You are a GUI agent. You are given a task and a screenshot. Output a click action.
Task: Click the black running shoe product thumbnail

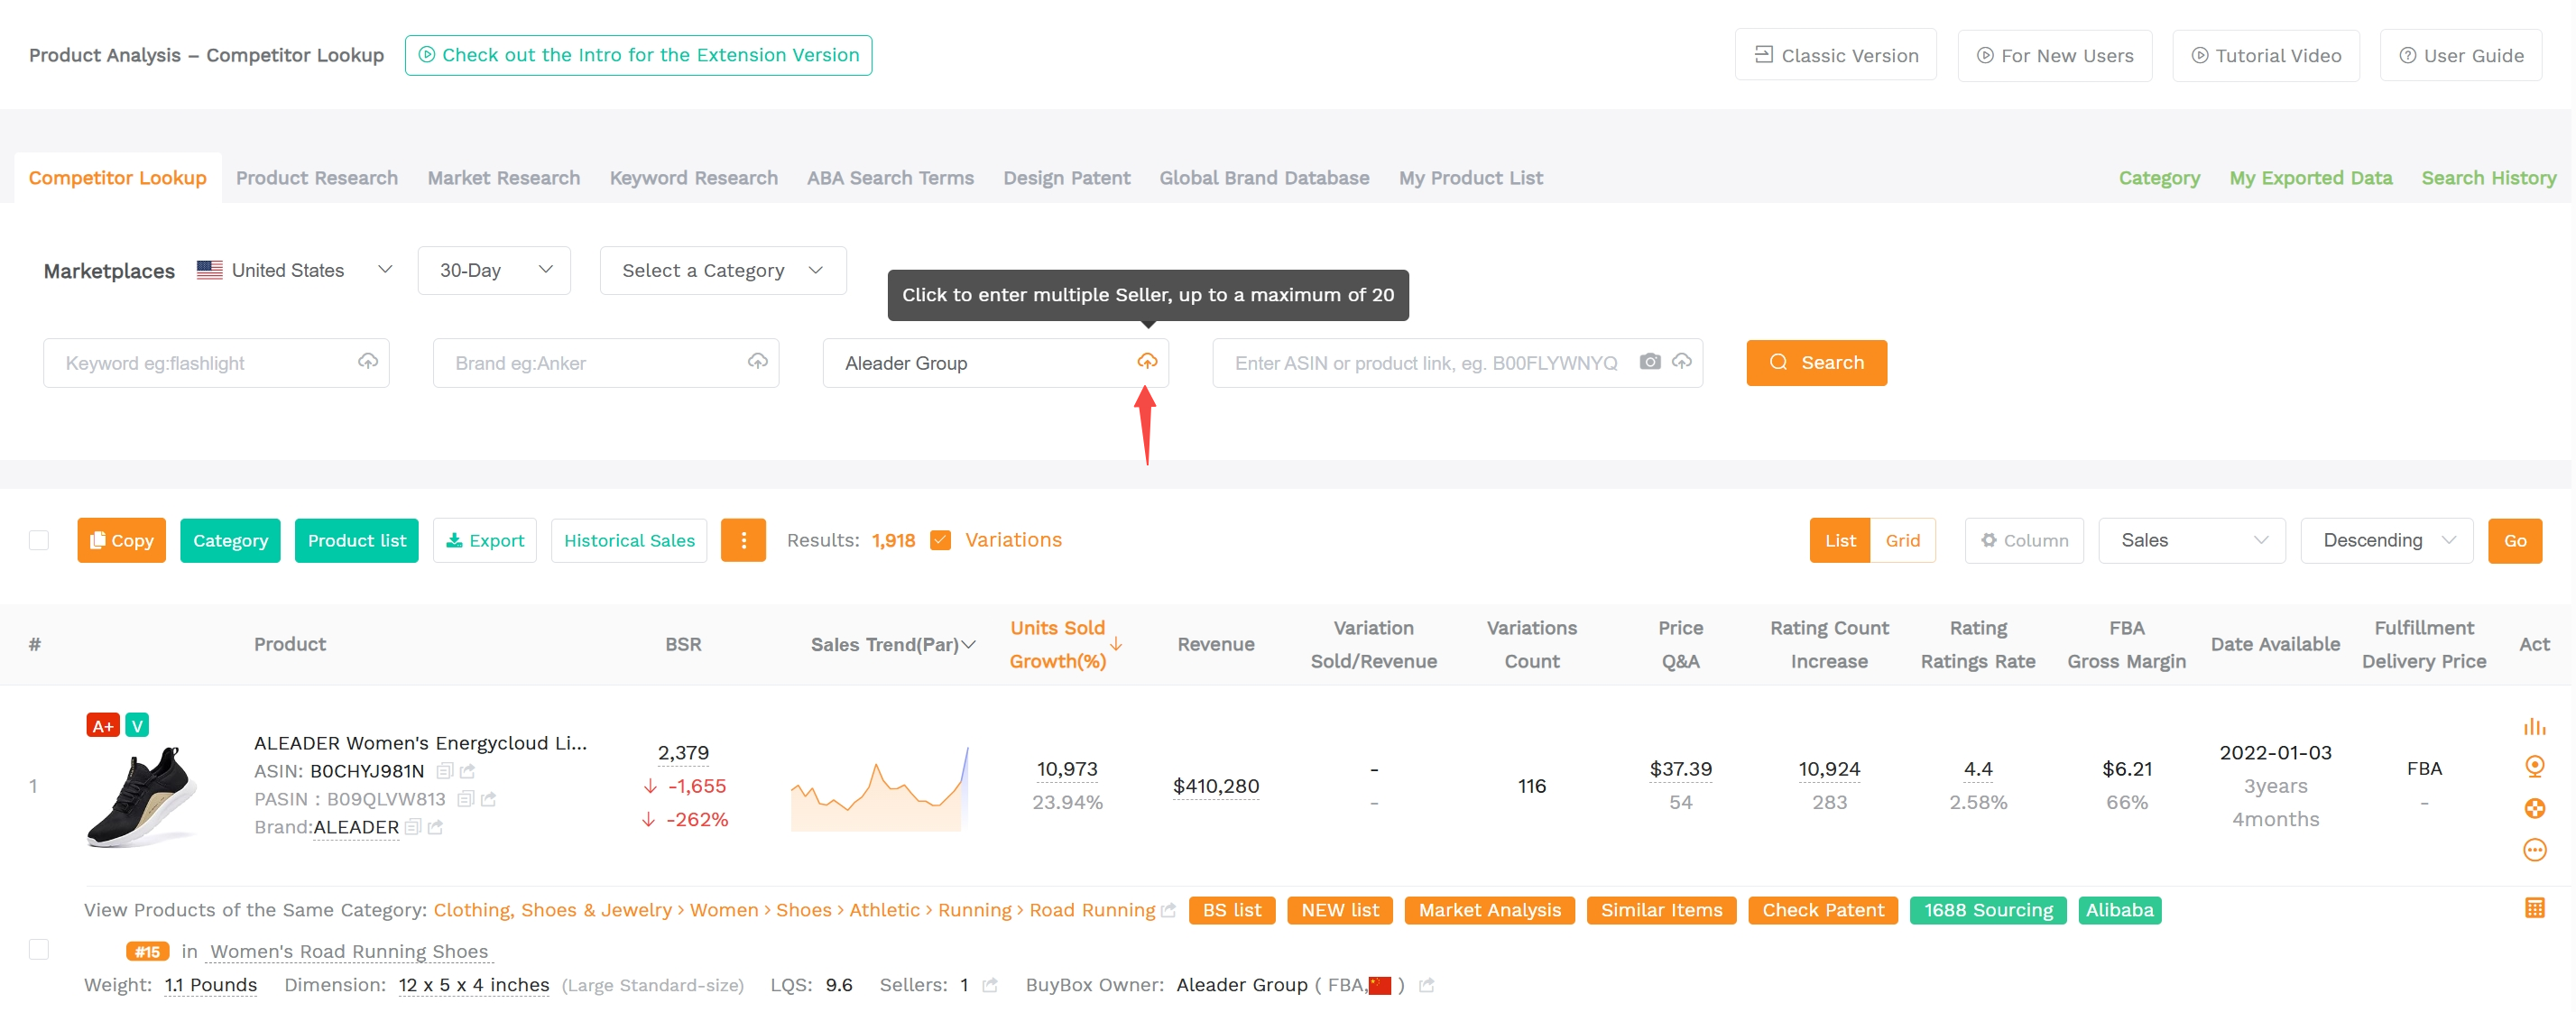click(x=141, y=797)
